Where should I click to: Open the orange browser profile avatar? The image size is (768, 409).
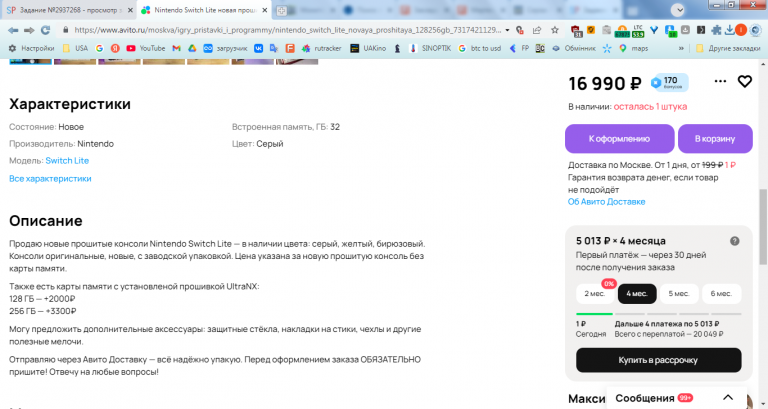(x=741, y=30)
